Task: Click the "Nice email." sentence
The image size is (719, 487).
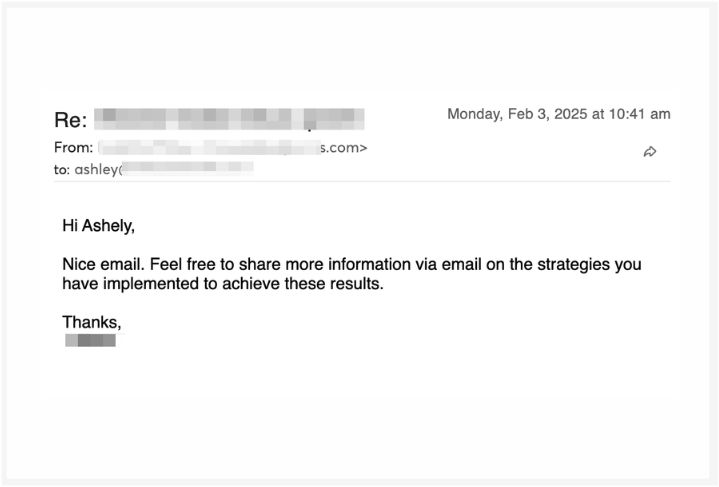Action: 101,265
